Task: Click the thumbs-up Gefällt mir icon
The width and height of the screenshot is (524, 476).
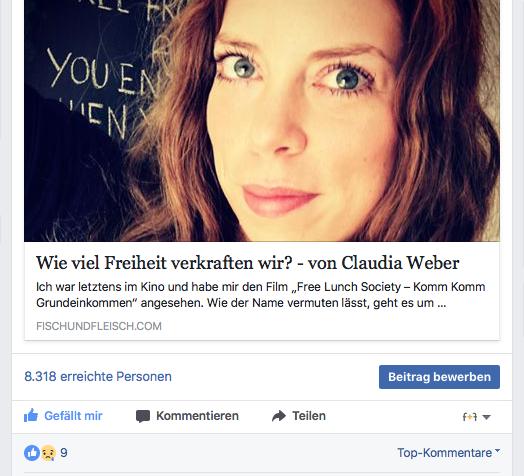Action: (31, 415)
